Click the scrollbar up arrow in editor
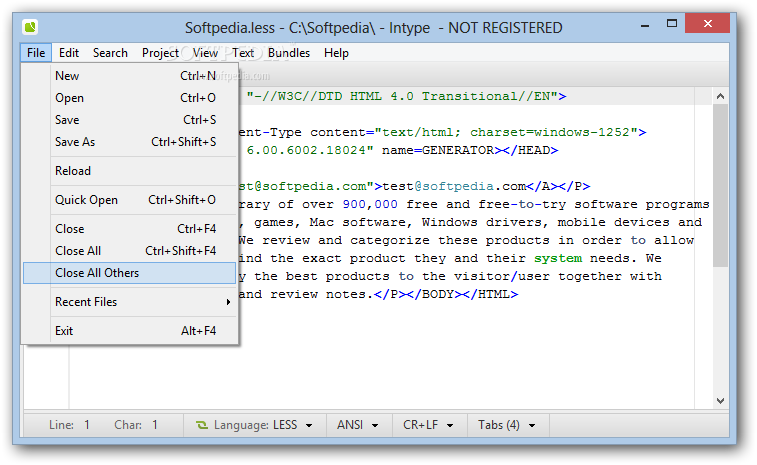Screen dimensions: 757x465 tap(720, 96)
